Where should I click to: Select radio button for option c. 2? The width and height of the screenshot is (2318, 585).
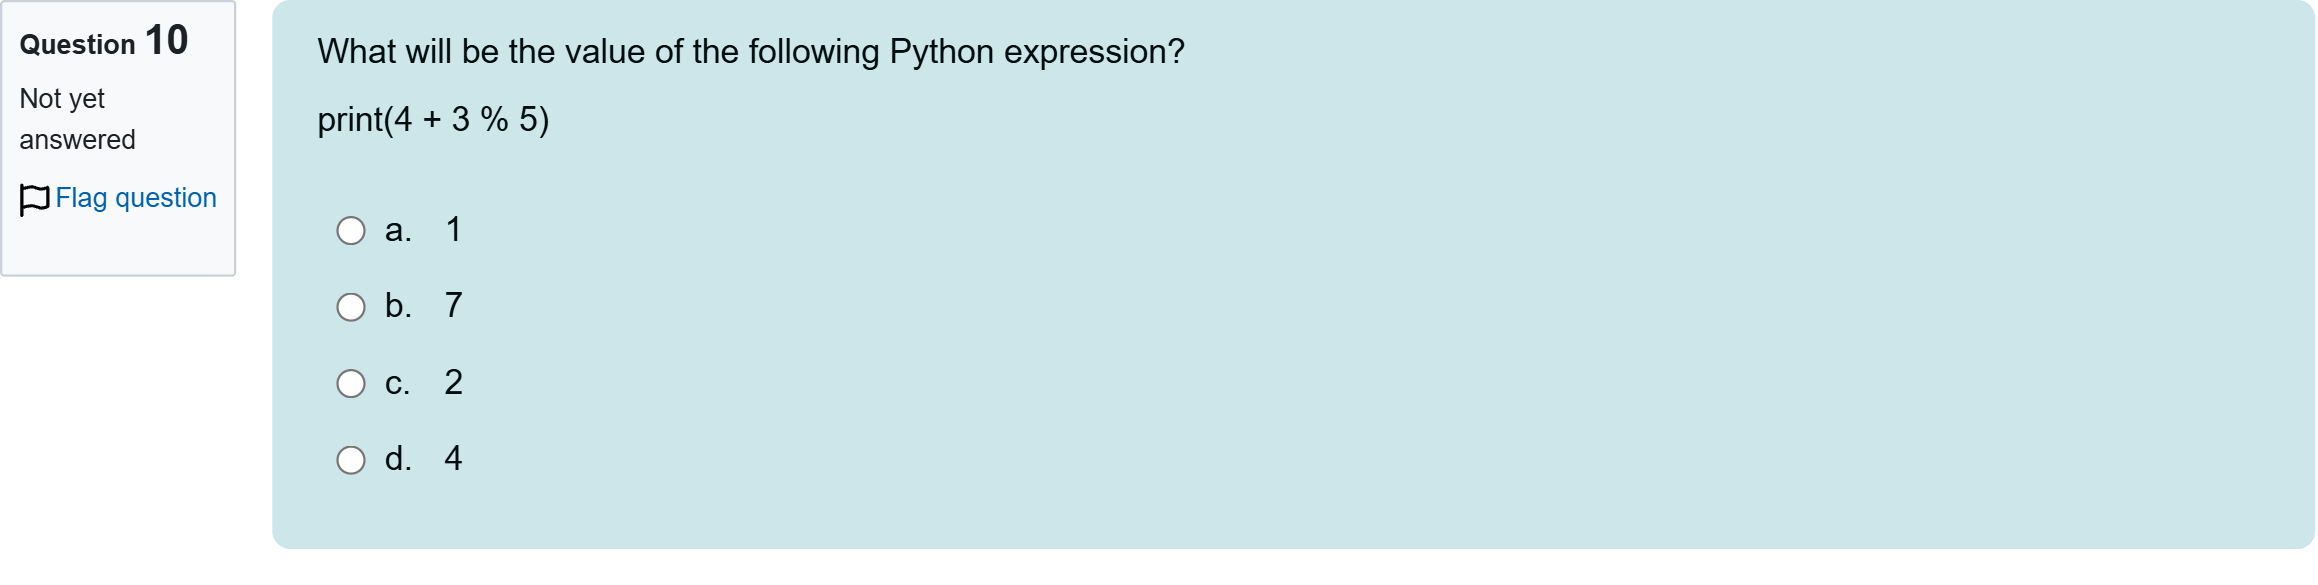click(x=351, y=382)
